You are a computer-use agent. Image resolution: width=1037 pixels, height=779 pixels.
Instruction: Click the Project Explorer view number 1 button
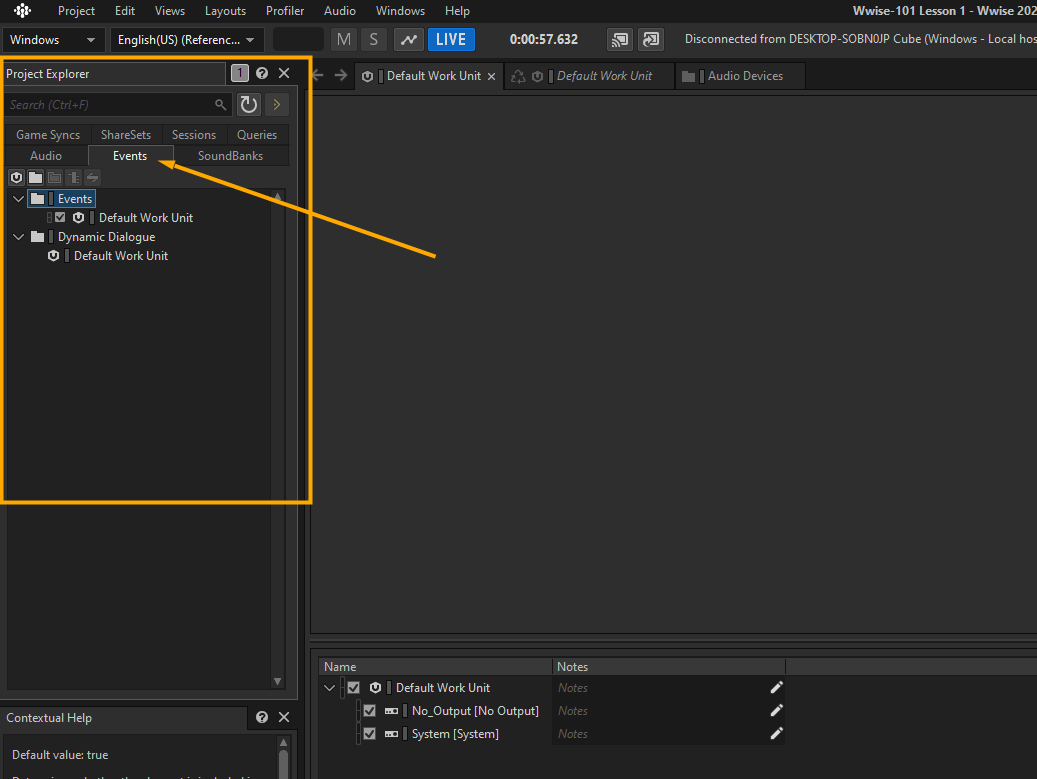[239, 73]
